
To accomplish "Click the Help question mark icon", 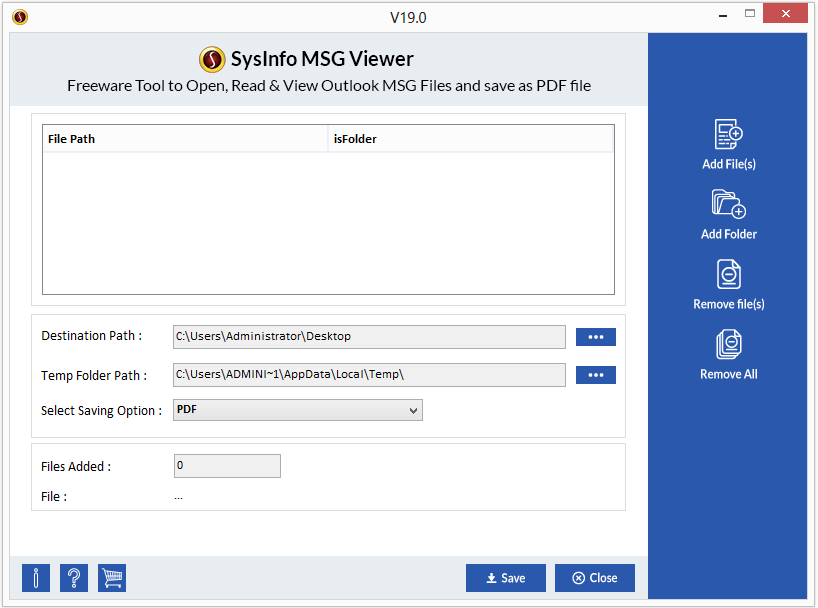I will pyautogui.click(x=73, y=578).
